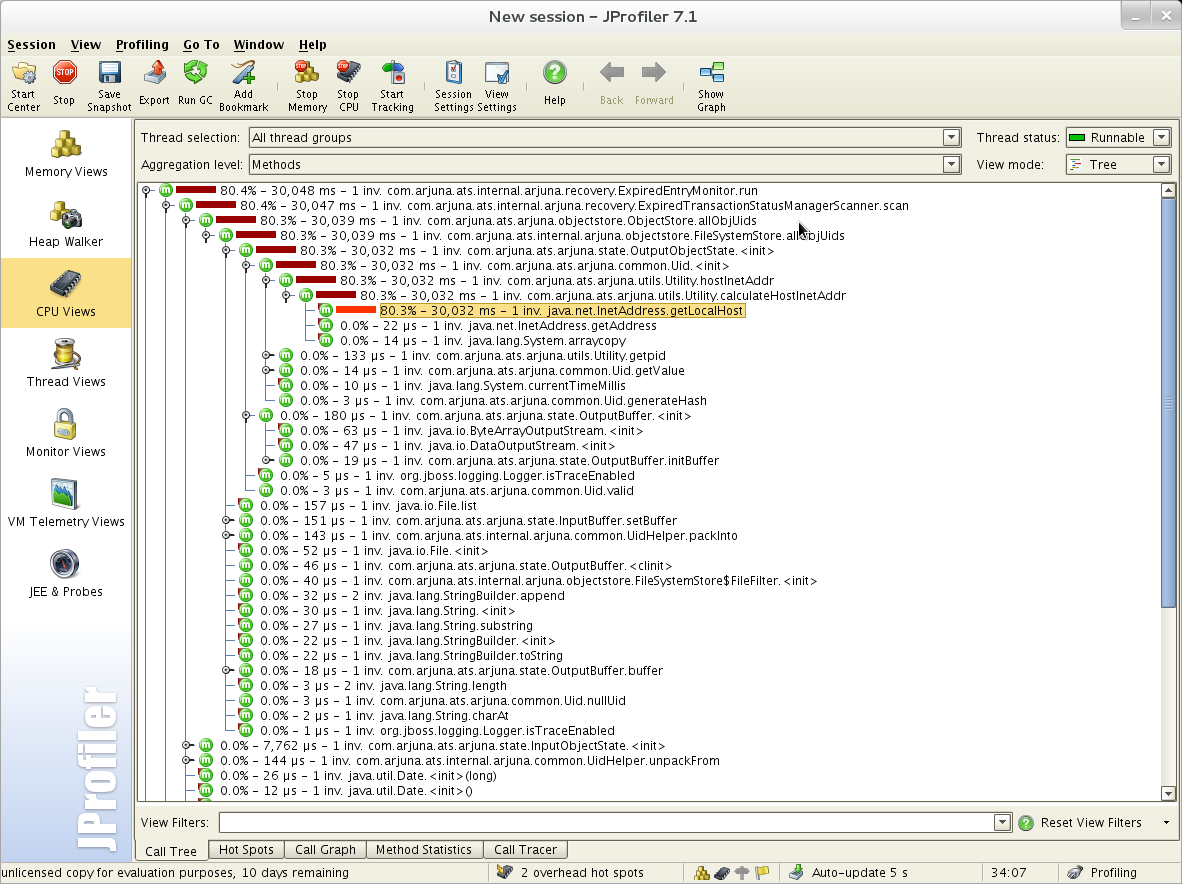Switch to the Call Tracer tab

click(x=525, y=849)
